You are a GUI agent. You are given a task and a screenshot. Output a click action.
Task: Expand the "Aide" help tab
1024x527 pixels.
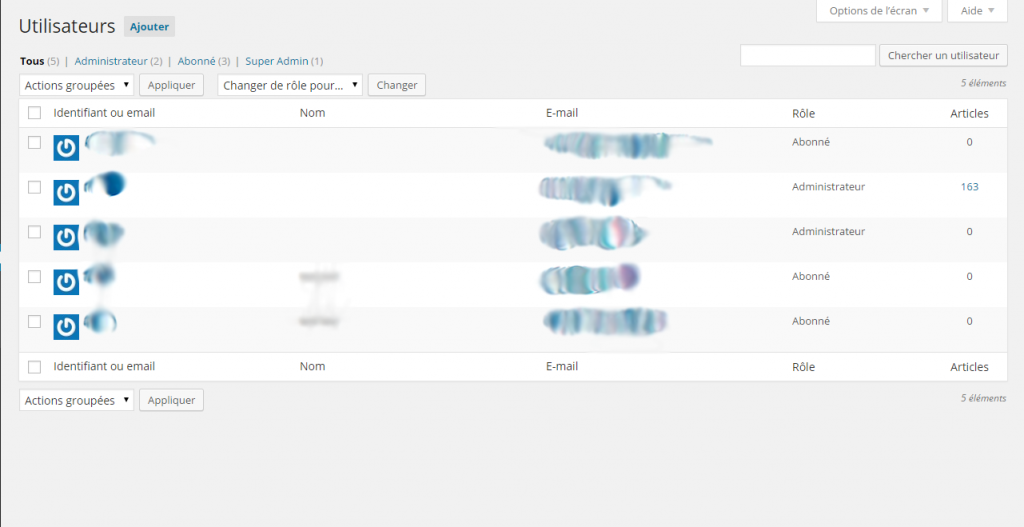pyautogui.click(x=976, y=11)
